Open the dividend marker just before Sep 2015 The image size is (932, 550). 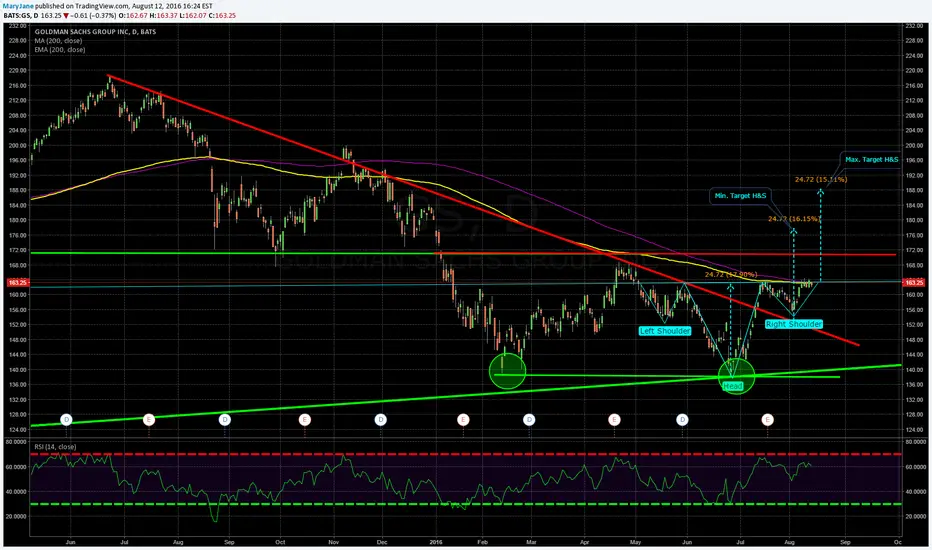tap(225, 420)
